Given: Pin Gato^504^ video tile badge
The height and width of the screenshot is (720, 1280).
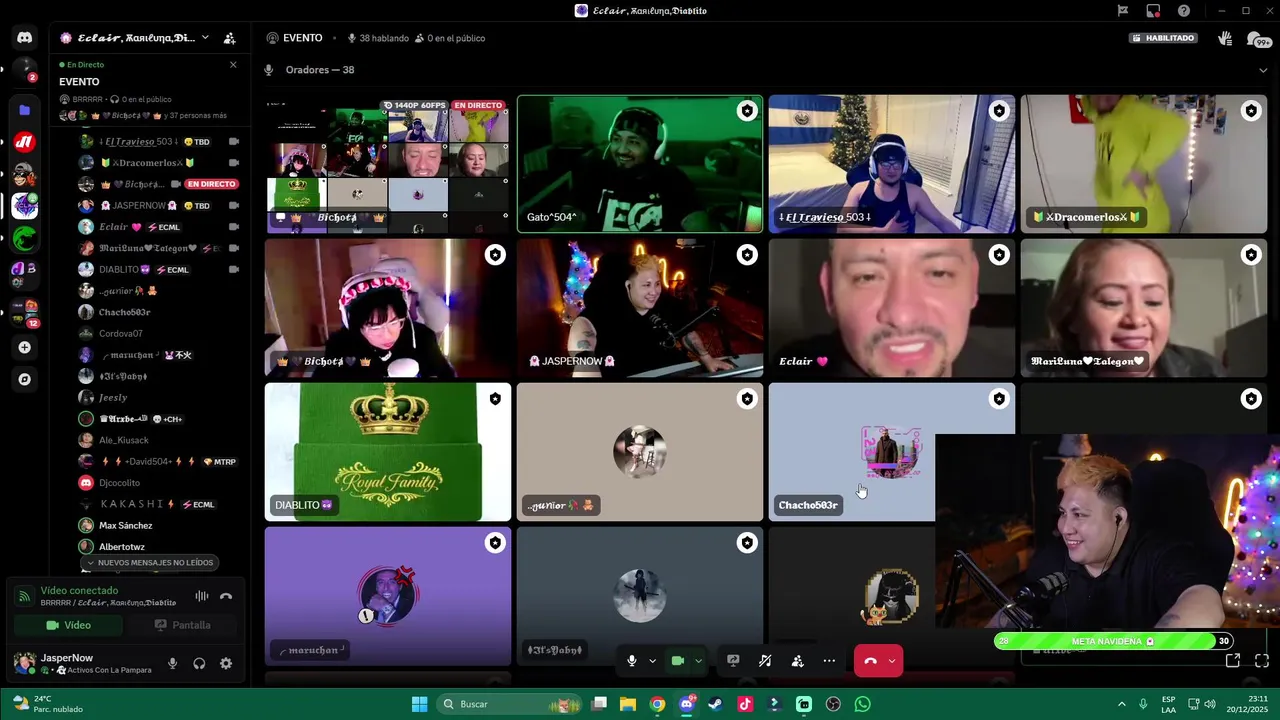Looking at the screenshot, I should click(x=747, y=111).
